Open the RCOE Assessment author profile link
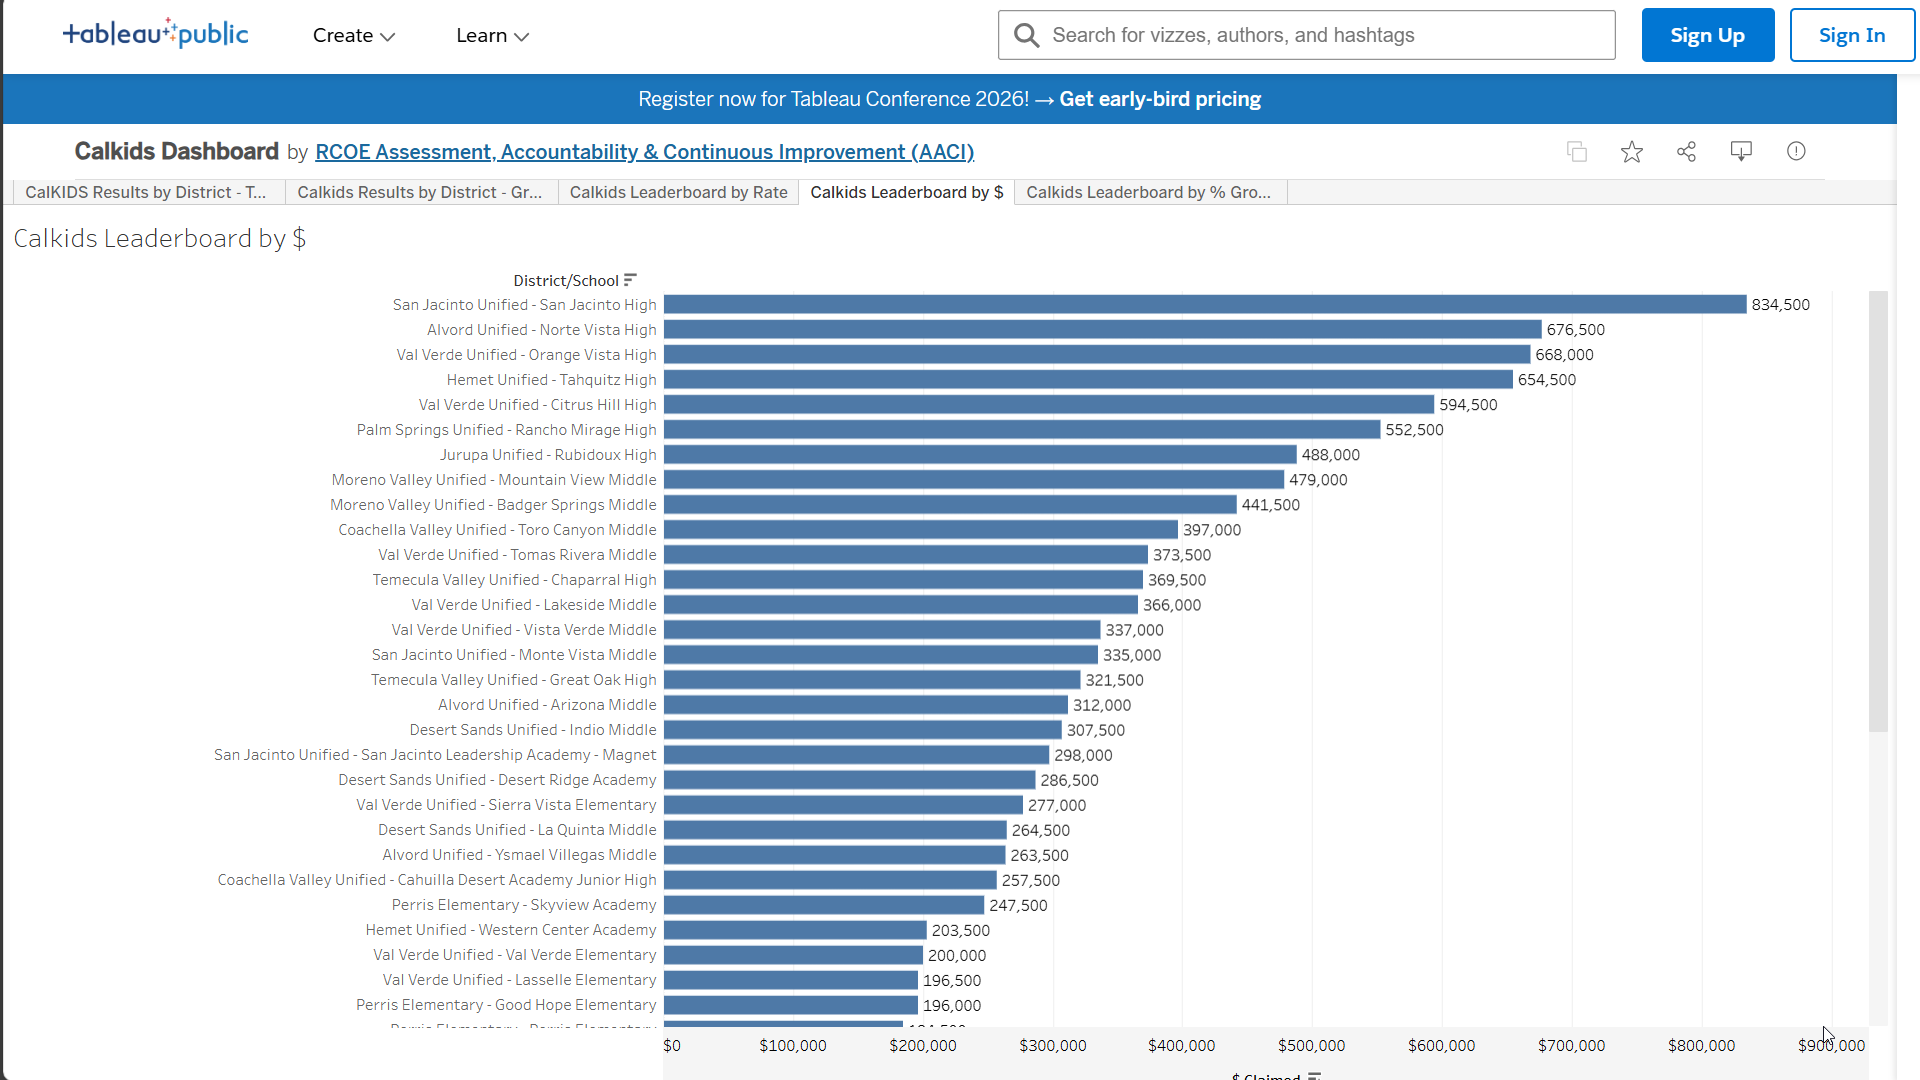Viewport: 1920px width, 1080px height. pyautogui.click(x=644, y=152)
